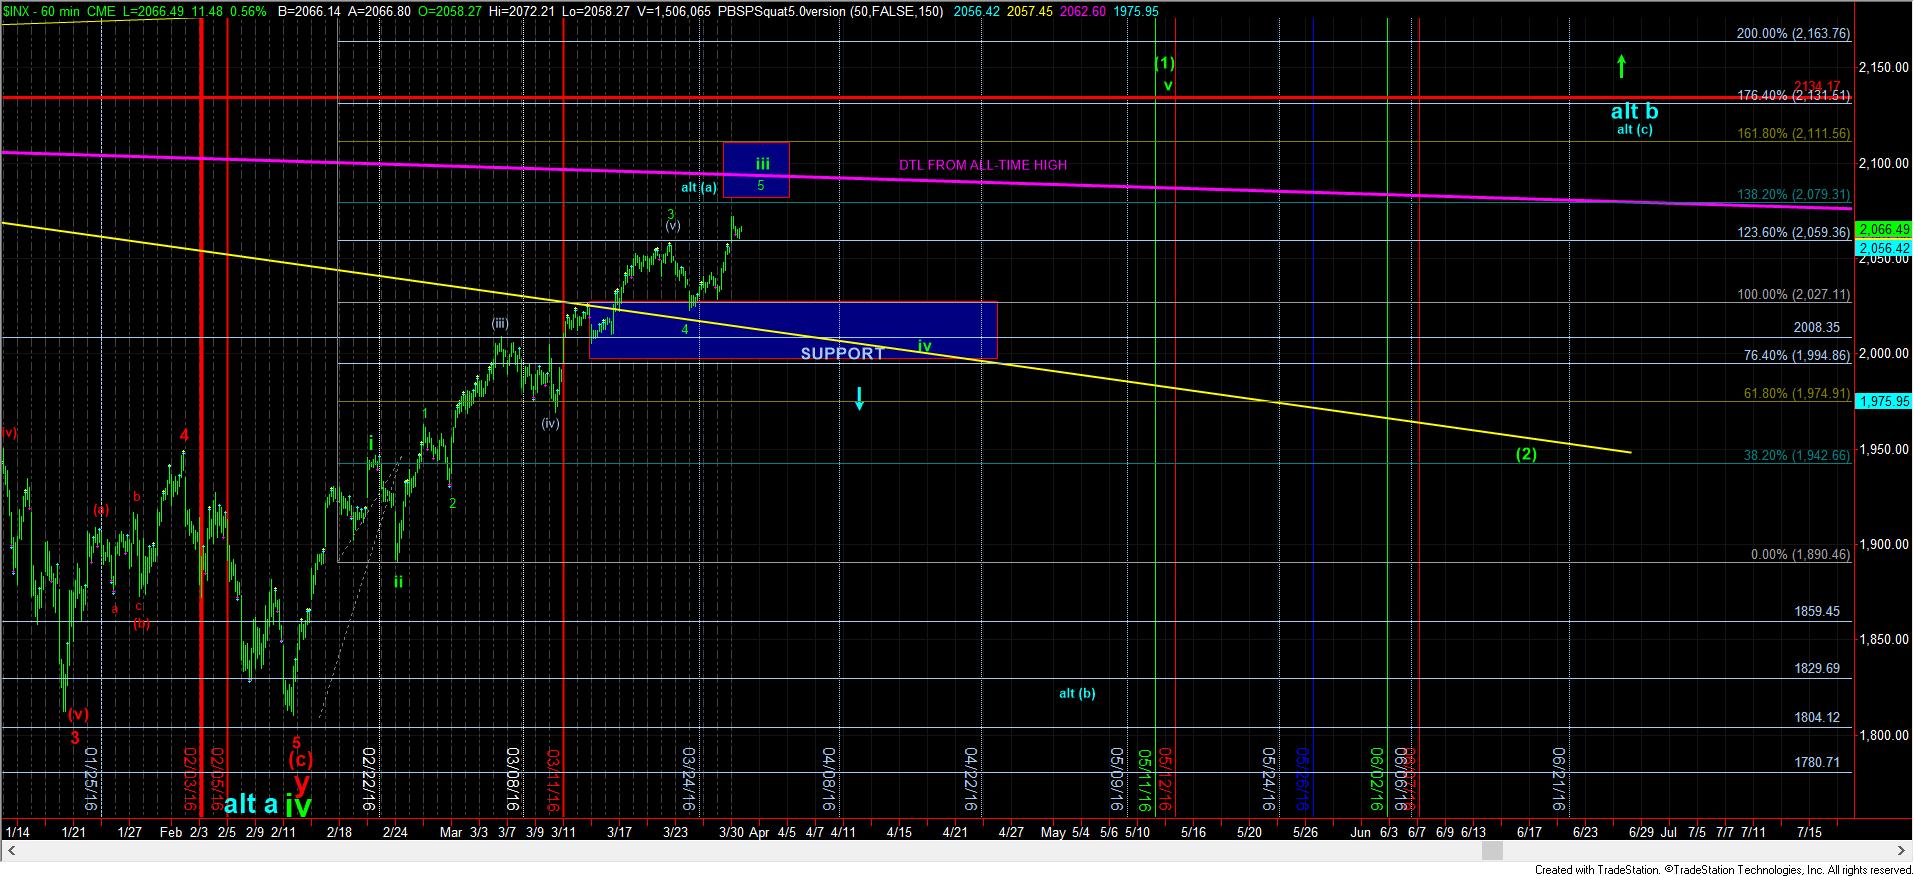Click the 1829.69 price level label
The height and width of the screenshot is (876, 1914).
1817,668
